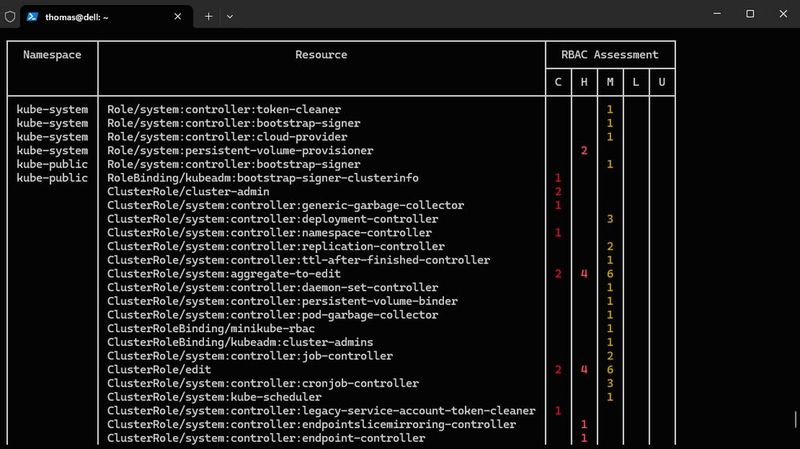
Task: Click critical count 1 for namespace-controller
Action: (x=558, y=233)
